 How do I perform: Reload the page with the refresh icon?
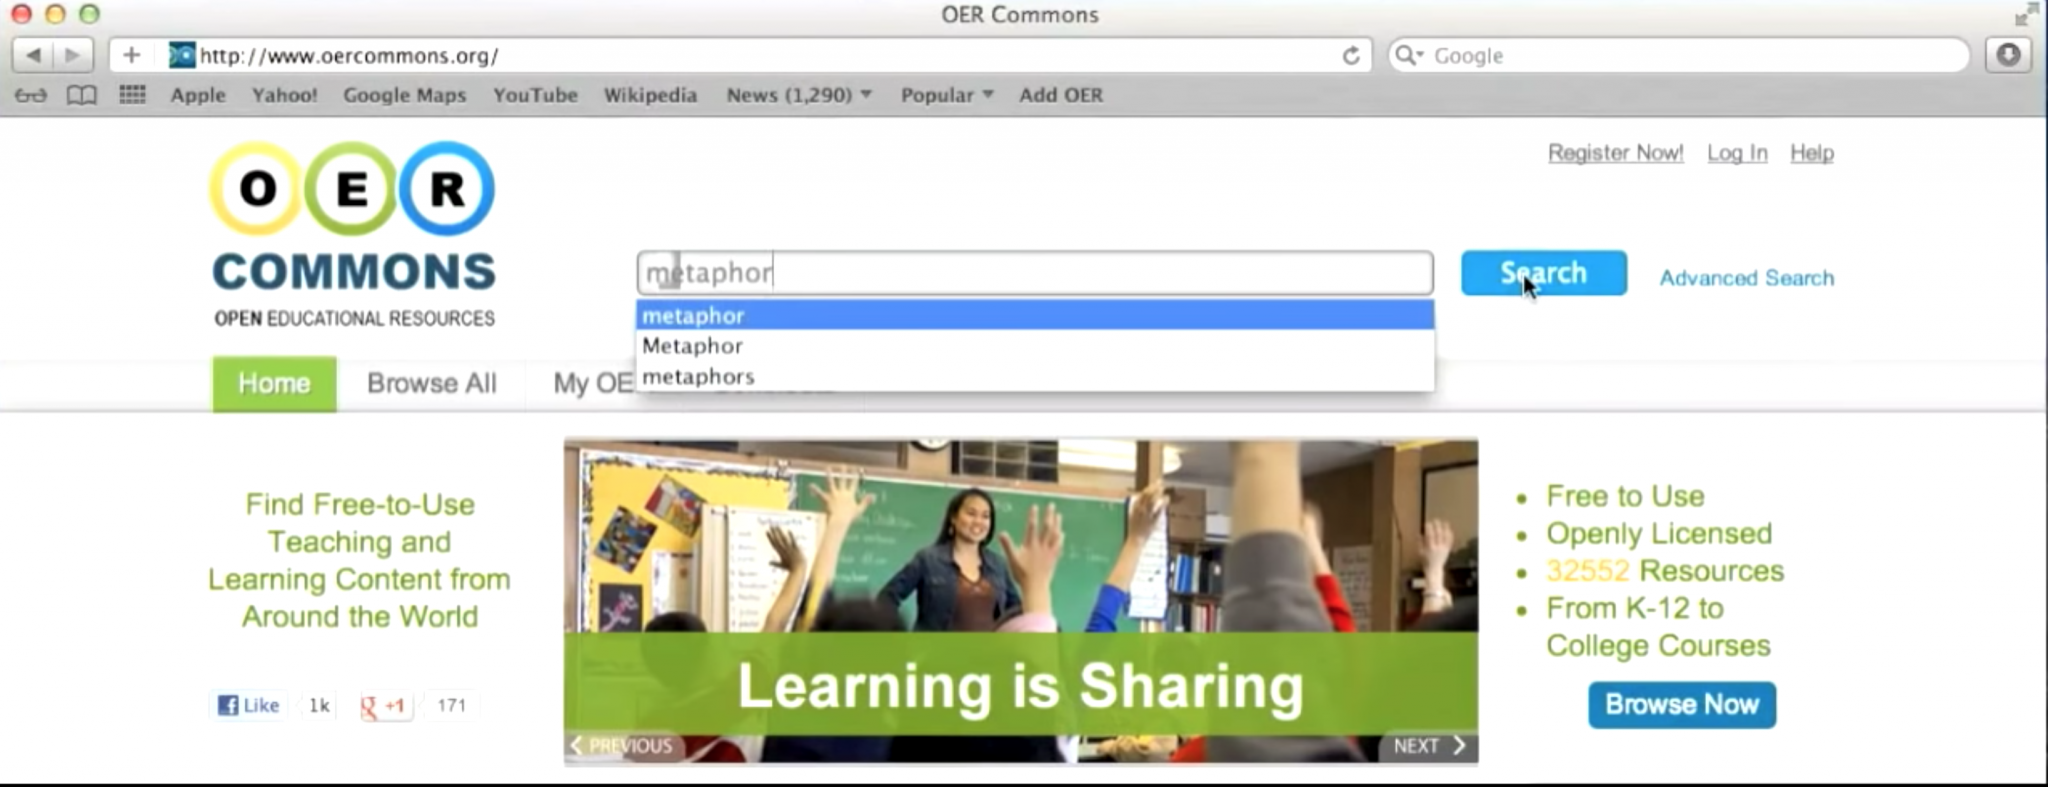1351,55
